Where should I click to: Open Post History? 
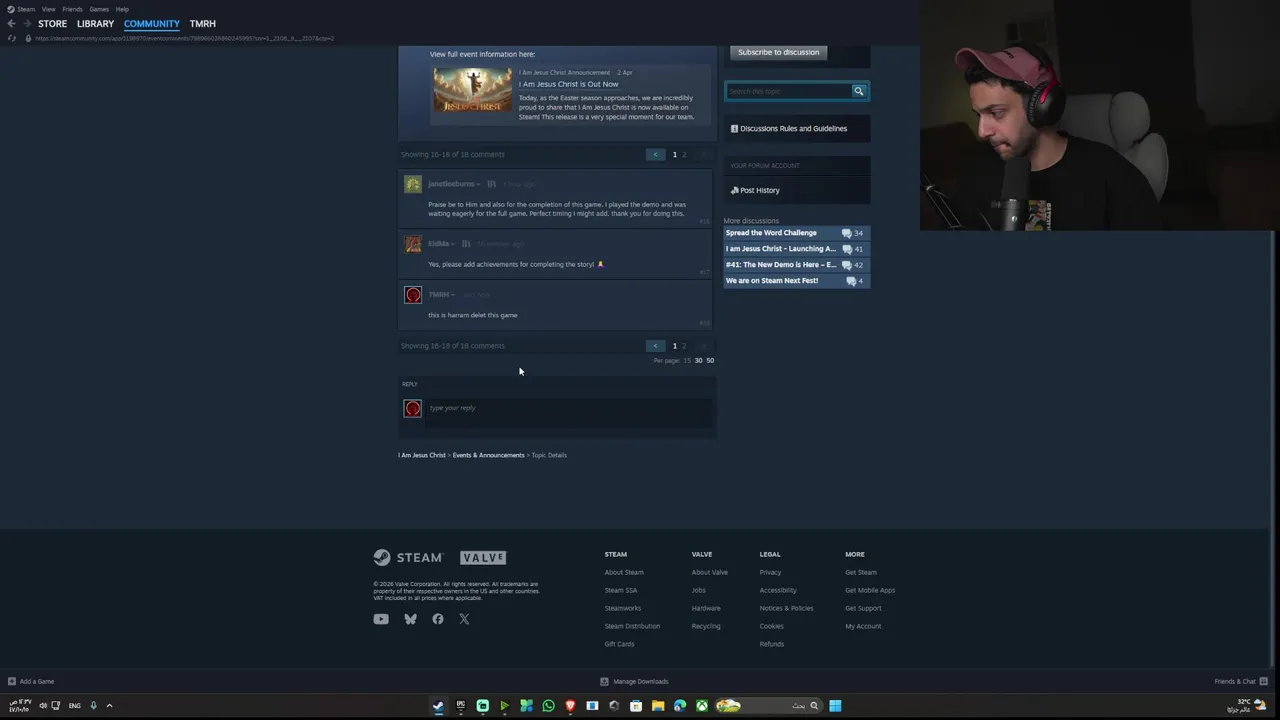(755, 190)
